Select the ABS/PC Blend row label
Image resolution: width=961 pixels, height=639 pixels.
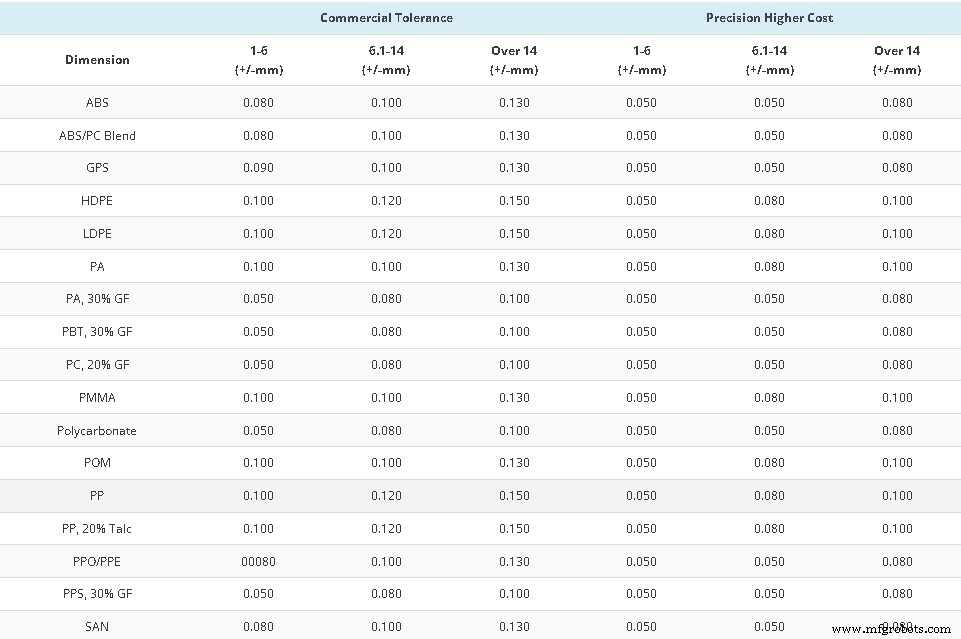coord(97,135)
